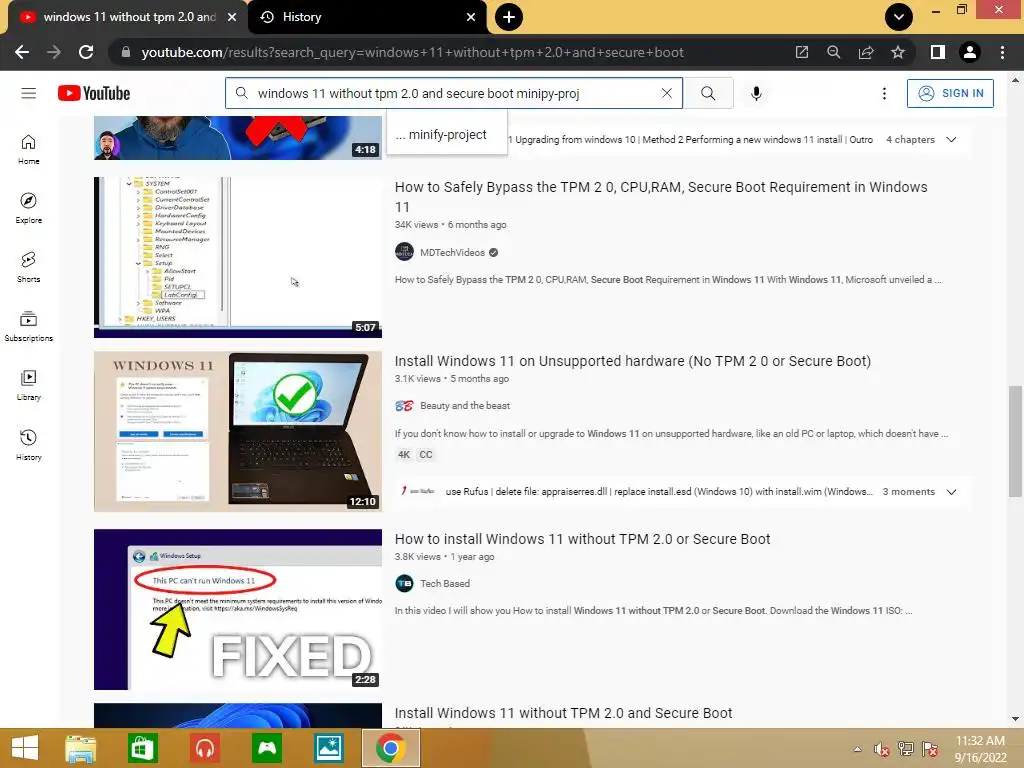
Task: Go back in the browser
Action: coord(22,52)
